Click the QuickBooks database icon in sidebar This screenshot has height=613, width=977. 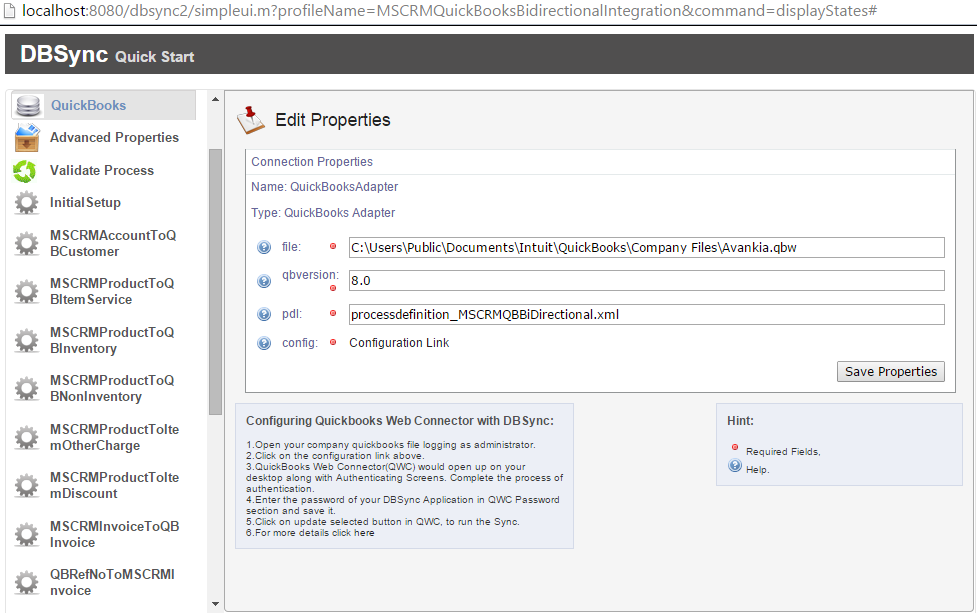pyautogui.click(x=28, y=106)
